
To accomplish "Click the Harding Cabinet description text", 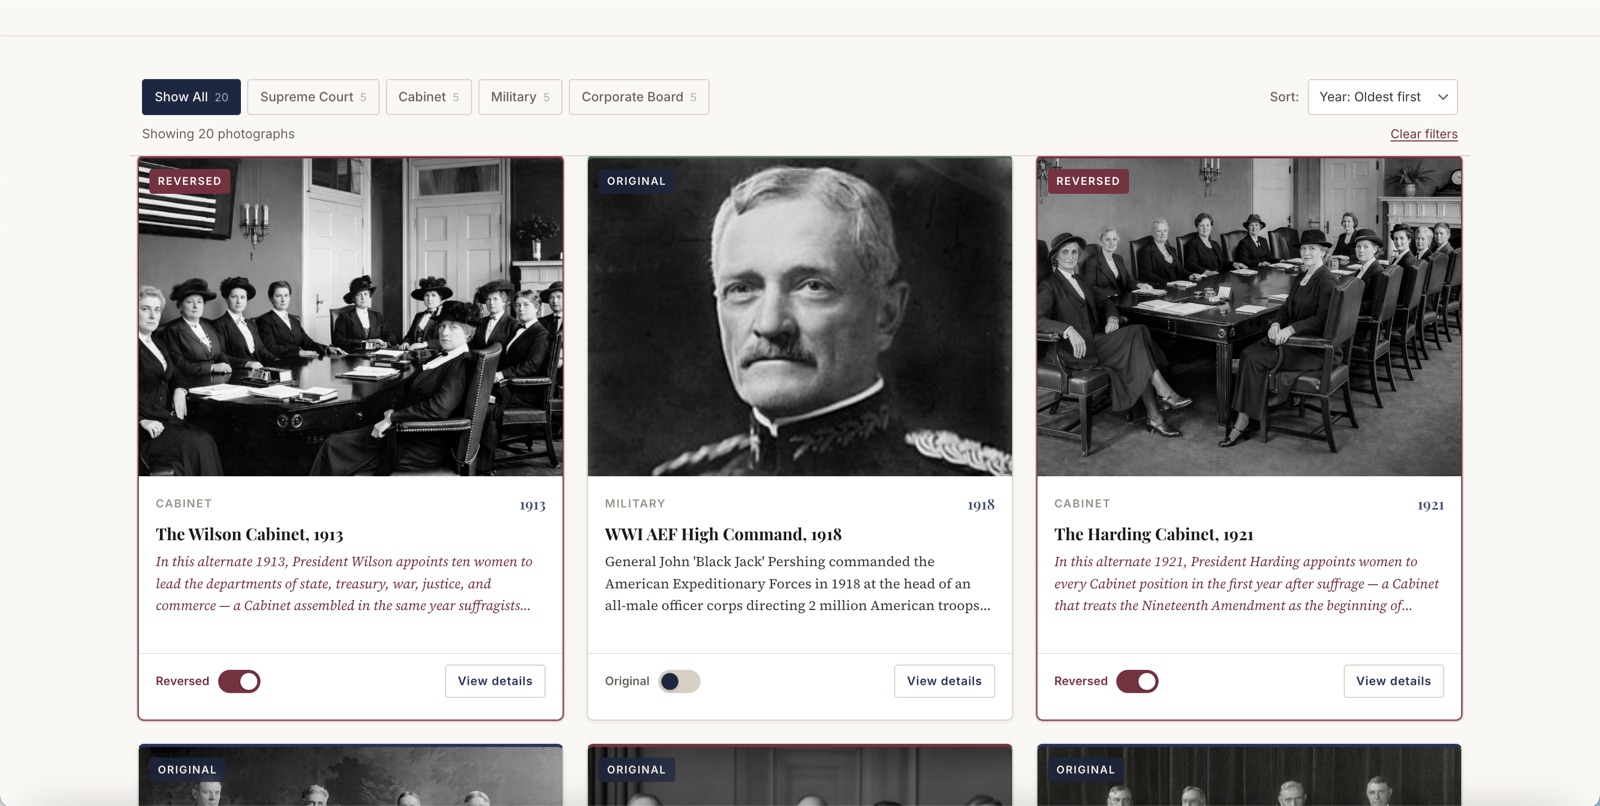I will tap(1247, 584).
